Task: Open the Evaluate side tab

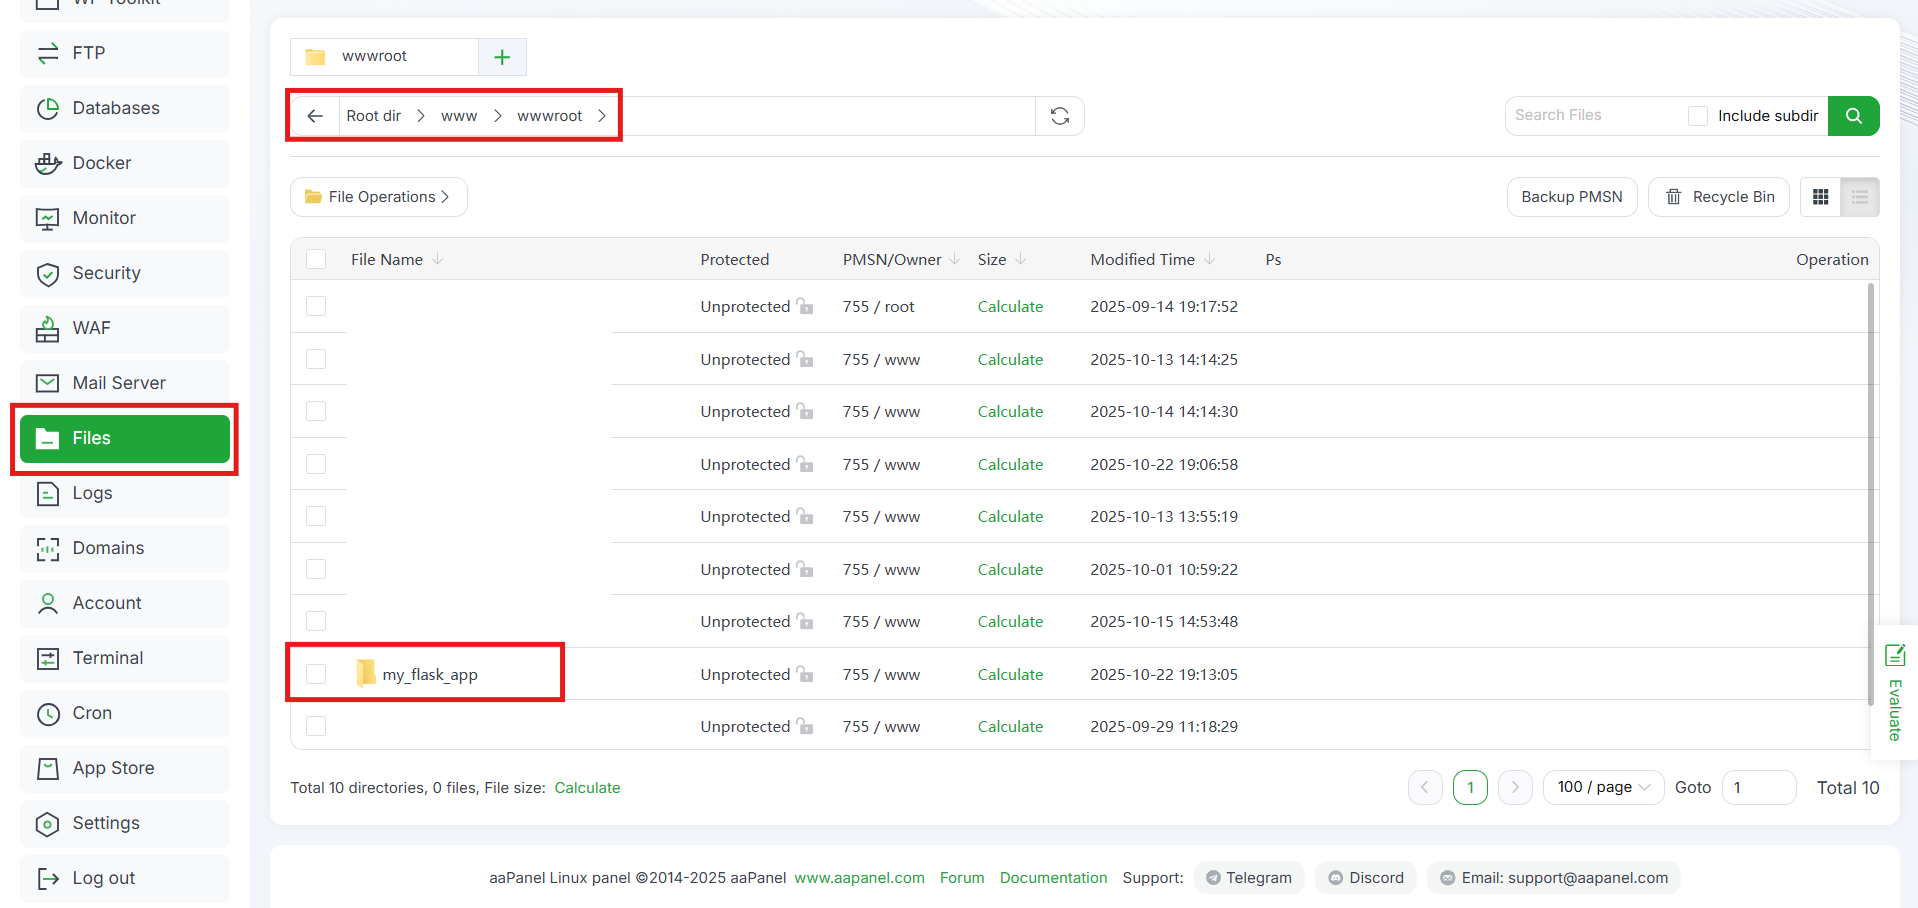Action: pyautogui.click(x=1894, y=692)
